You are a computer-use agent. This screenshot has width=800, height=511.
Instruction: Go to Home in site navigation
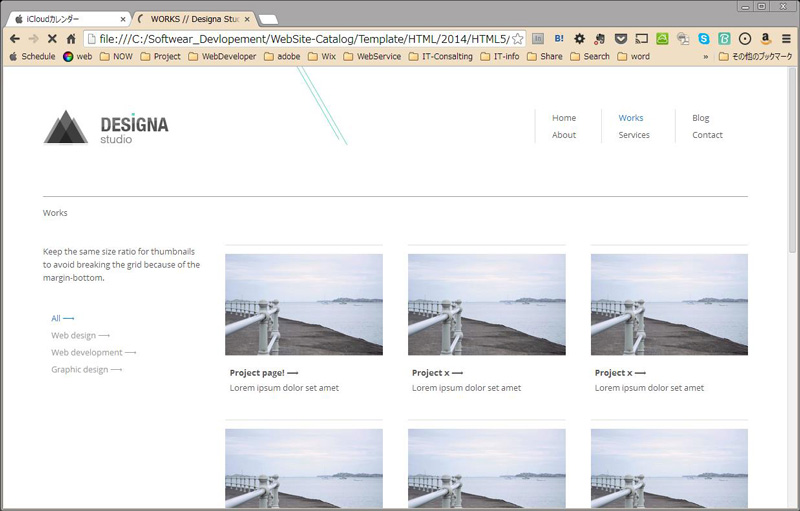564,118
